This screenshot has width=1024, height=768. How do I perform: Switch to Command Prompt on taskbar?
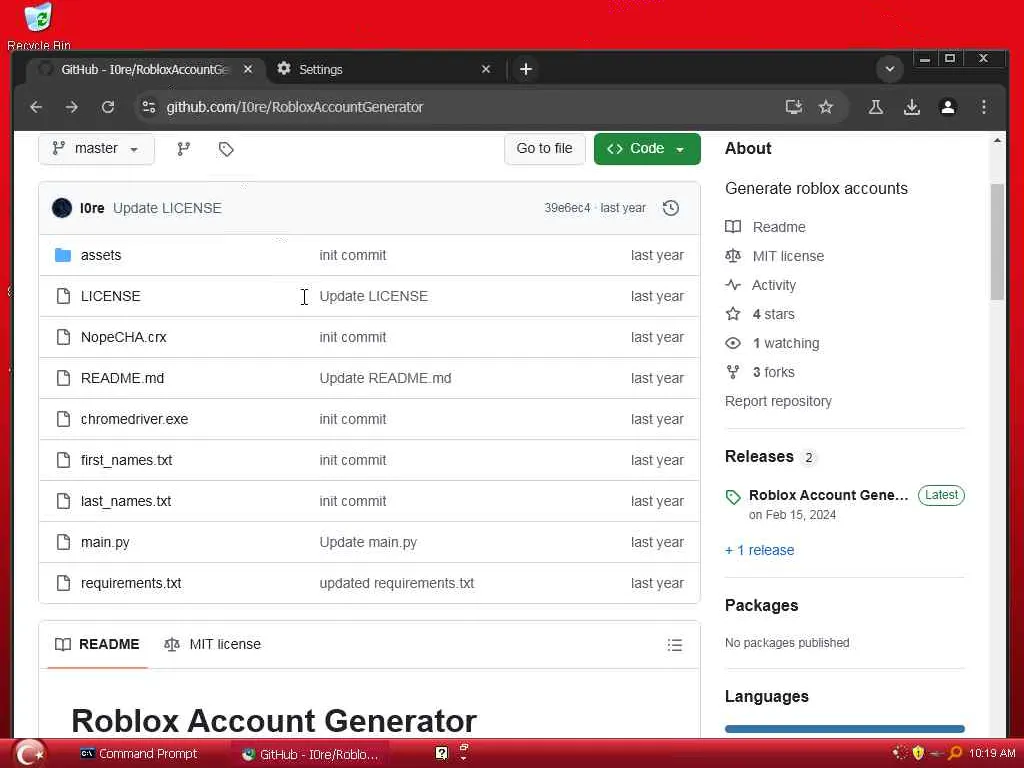pyautogui.click(x=138, y=754)
